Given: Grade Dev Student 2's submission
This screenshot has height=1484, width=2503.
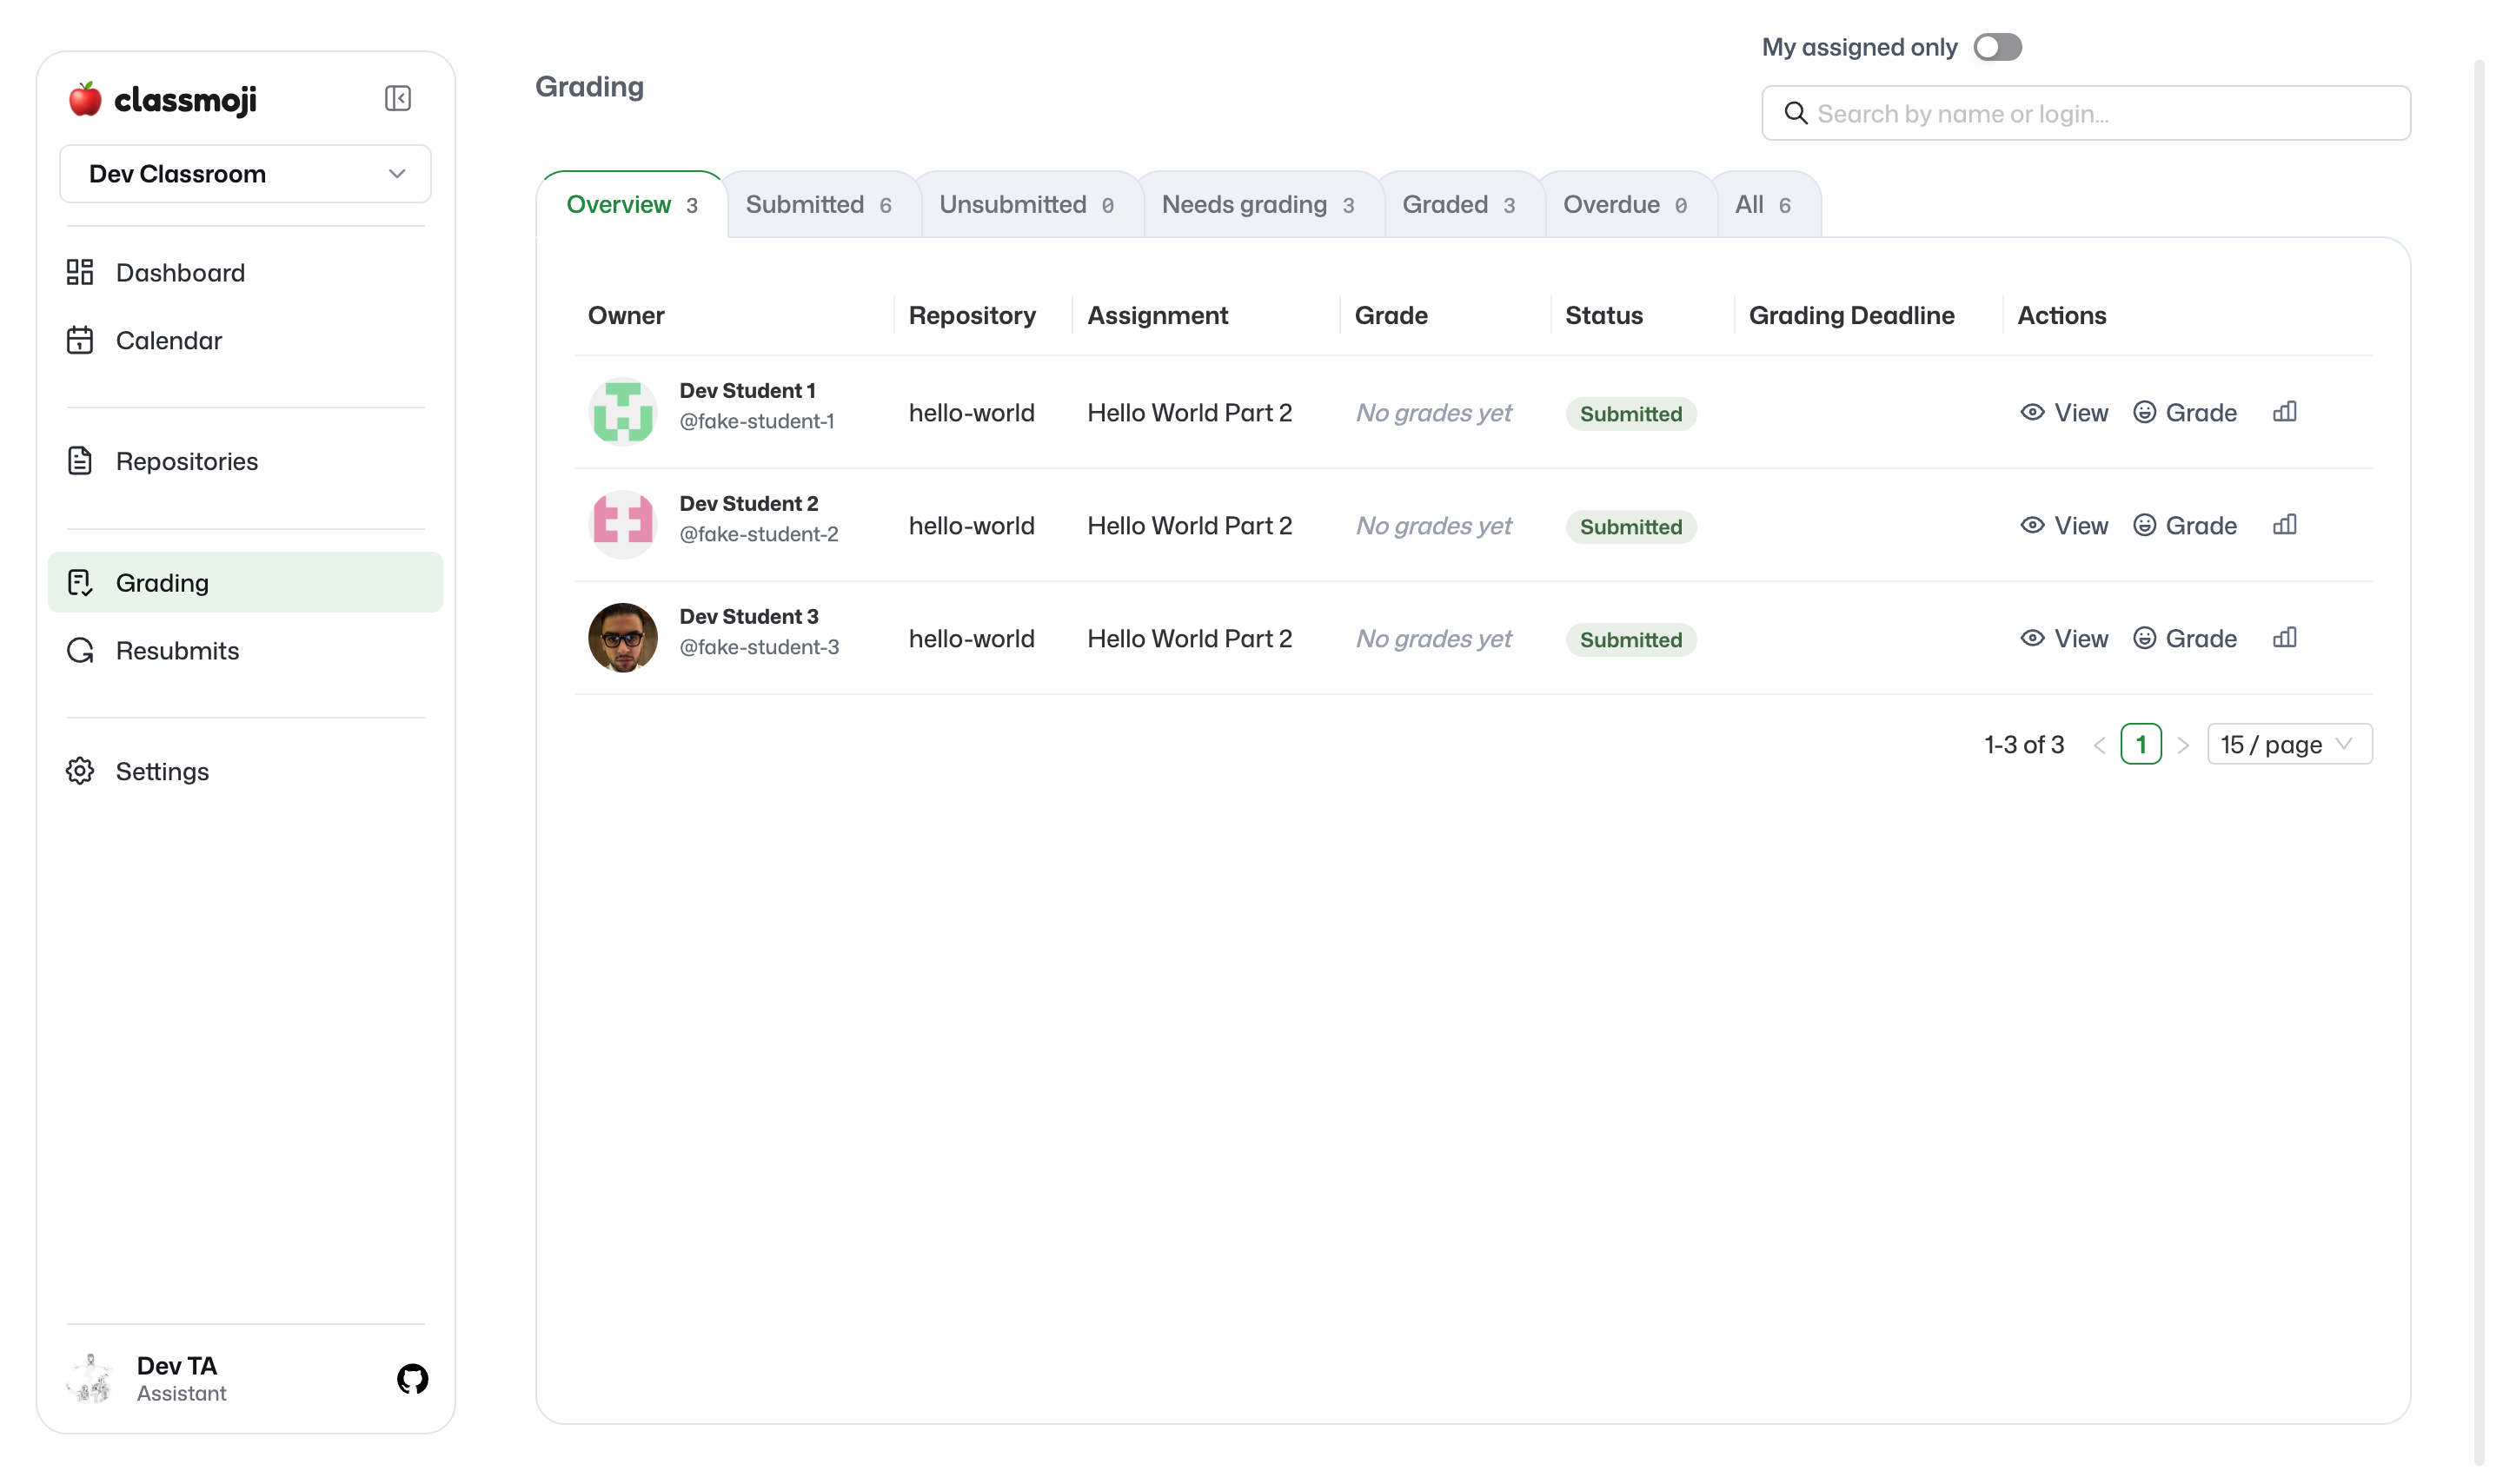Looking at the screenshot, I should (x=2185, y=525).
